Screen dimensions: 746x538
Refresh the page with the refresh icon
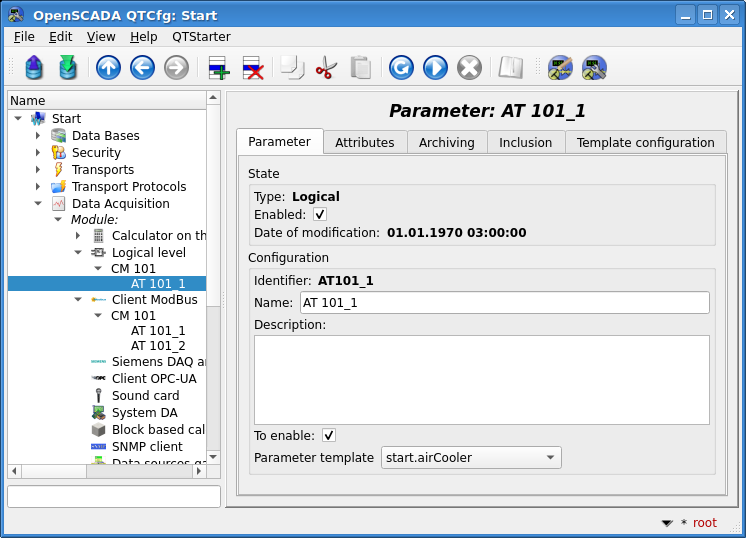401,68
